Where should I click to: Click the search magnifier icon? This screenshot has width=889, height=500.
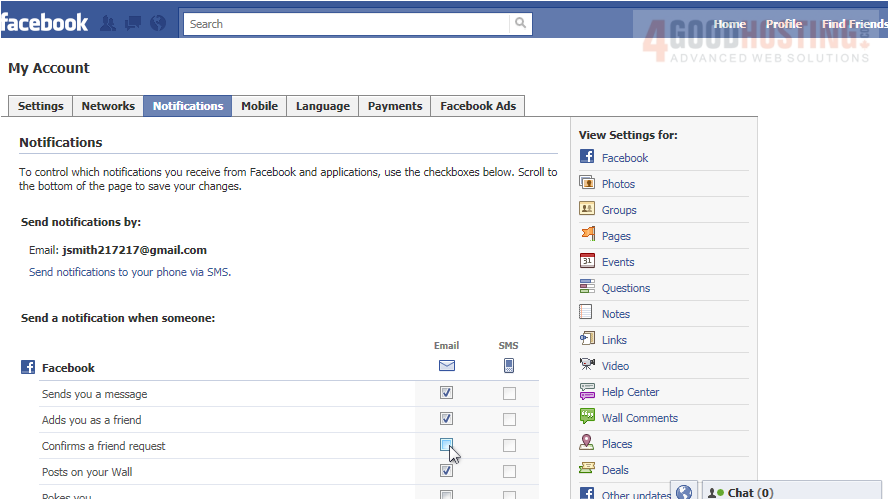click(x=521, y=24)
